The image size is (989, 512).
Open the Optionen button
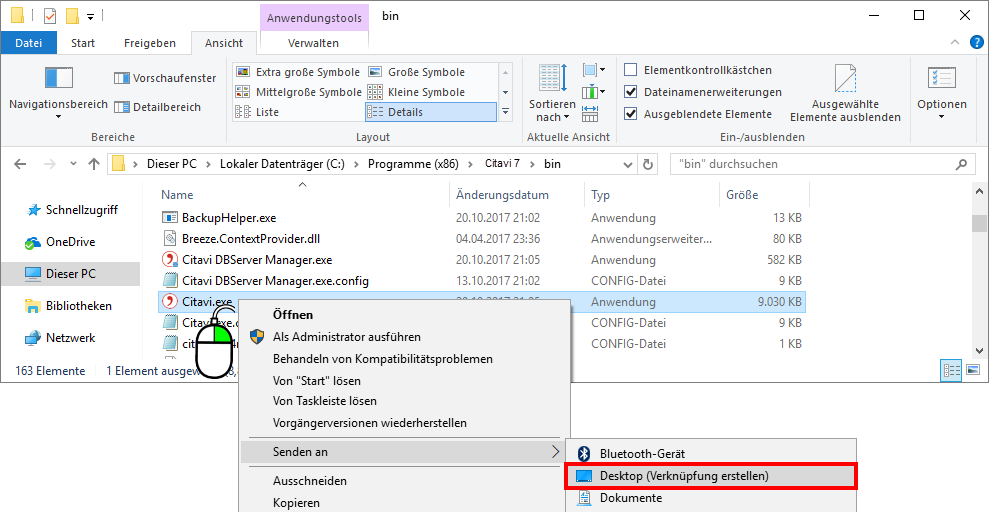click(942, 93)
